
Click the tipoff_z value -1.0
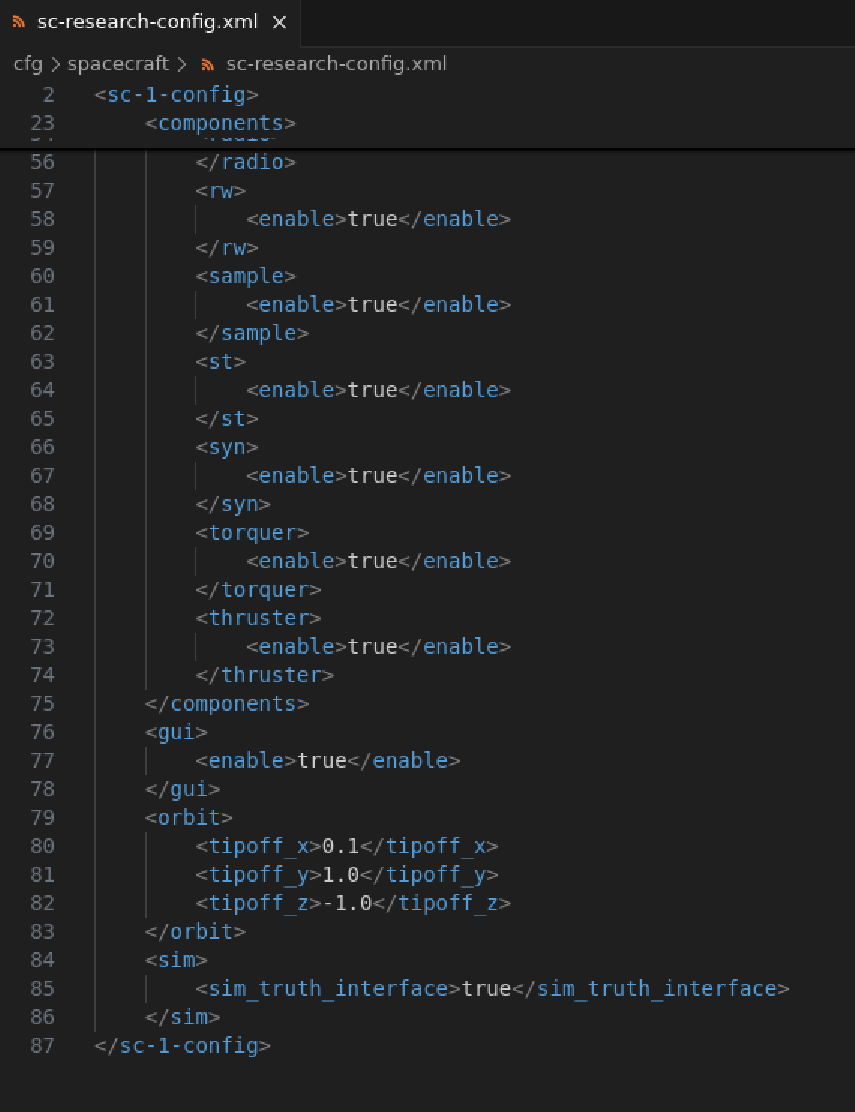click(x=347, y=903)
